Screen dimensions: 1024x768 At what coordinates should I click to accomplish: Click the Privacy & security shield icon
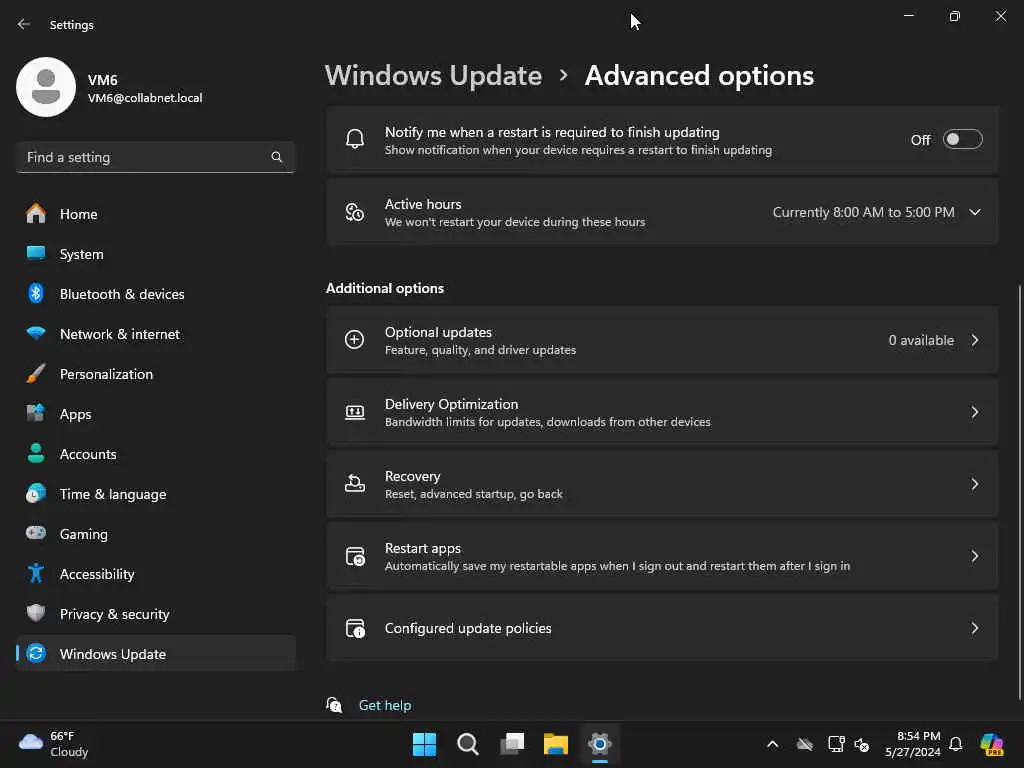coord(36,613)
